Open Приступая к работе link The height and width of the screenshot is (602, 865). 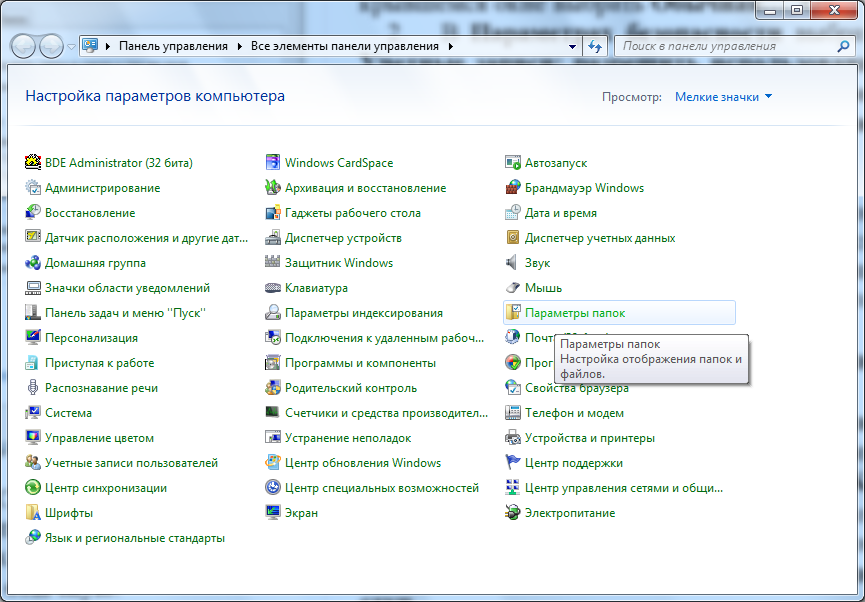coord(99,363)
